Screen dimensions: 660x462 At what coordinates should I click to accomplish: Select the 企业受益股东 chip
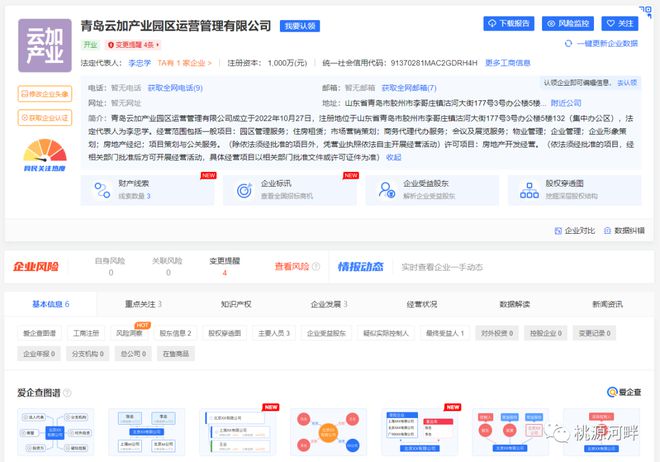326,333
